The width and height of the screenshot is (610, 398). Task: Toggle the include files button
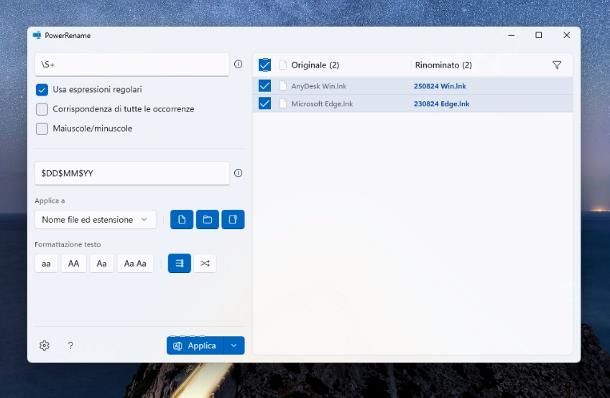[x=182, y=219]
